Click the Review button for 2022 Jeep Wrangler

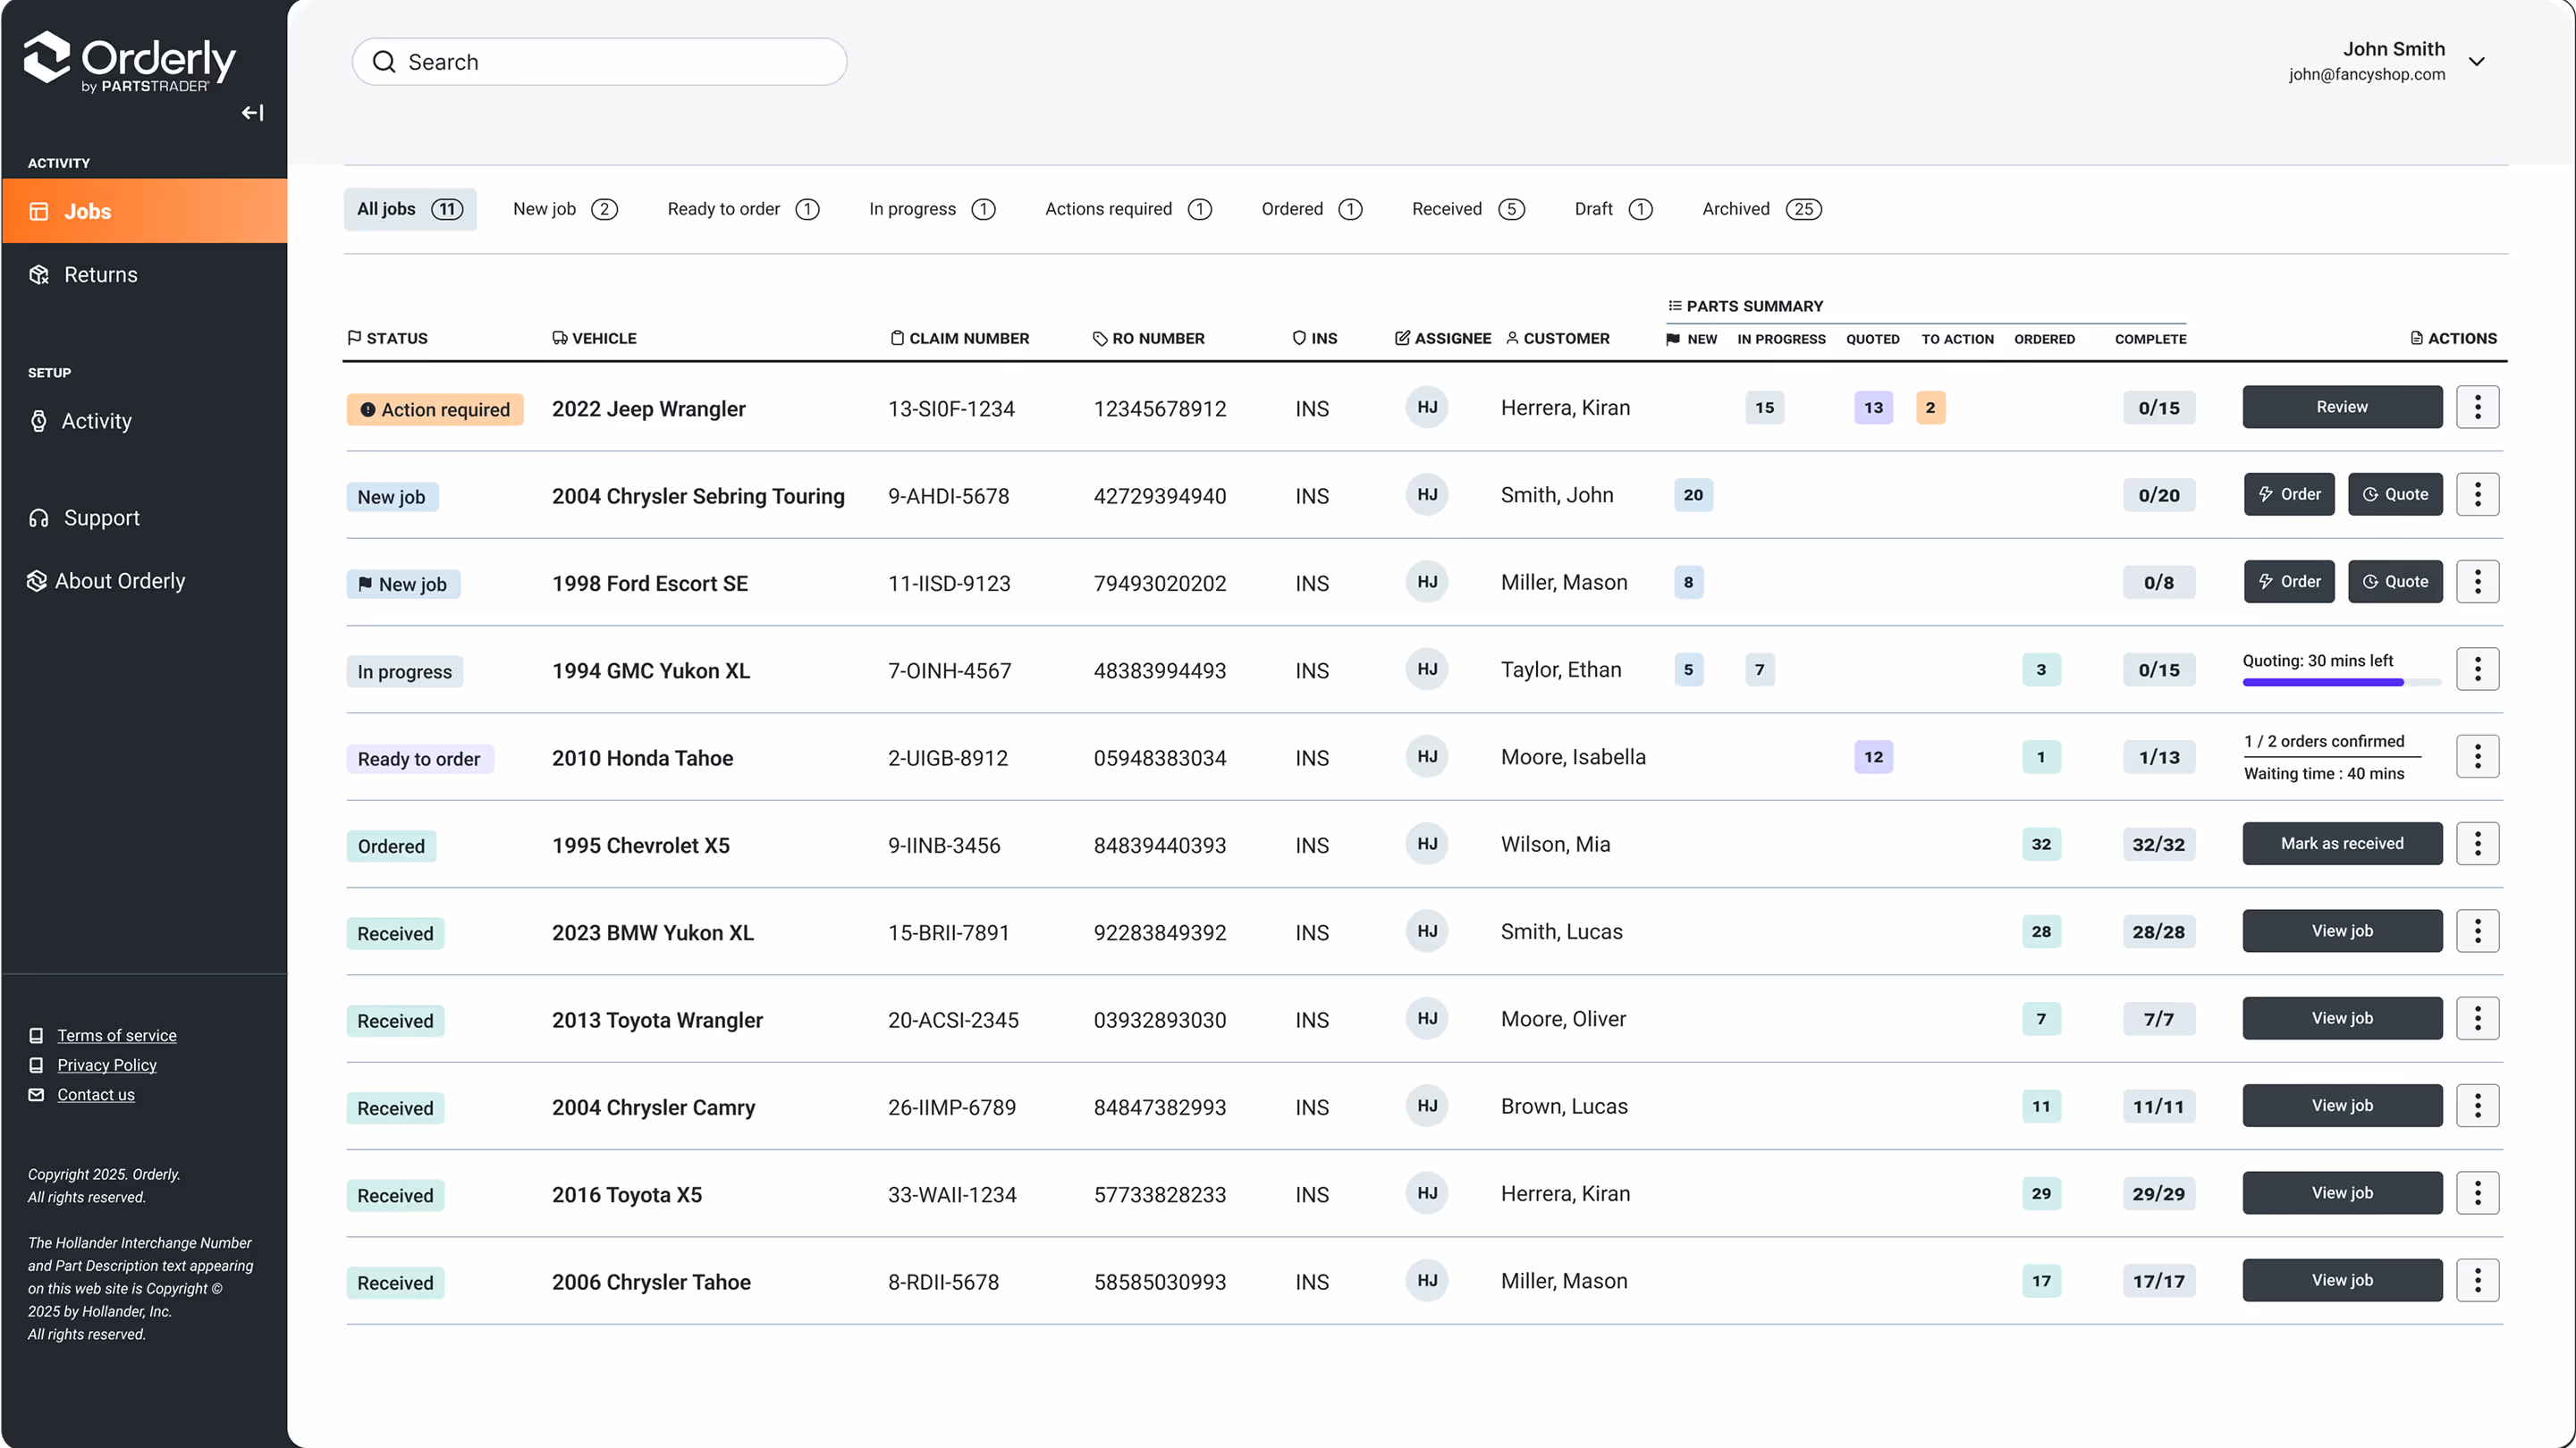click(x=2340, y=407)
